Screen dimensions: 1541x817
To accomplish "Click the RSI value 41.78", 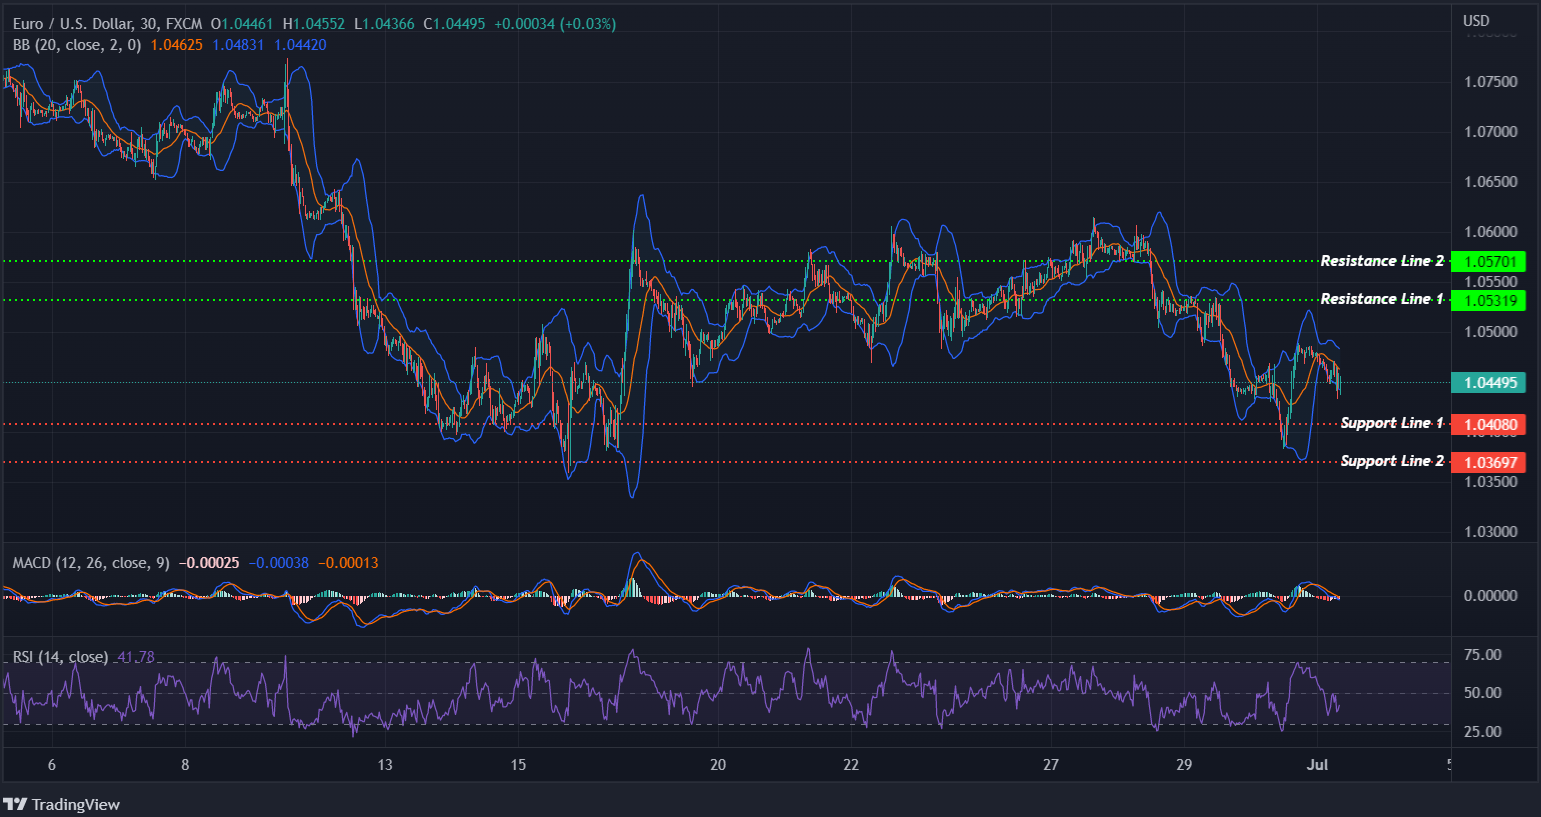I will point(133,657).
